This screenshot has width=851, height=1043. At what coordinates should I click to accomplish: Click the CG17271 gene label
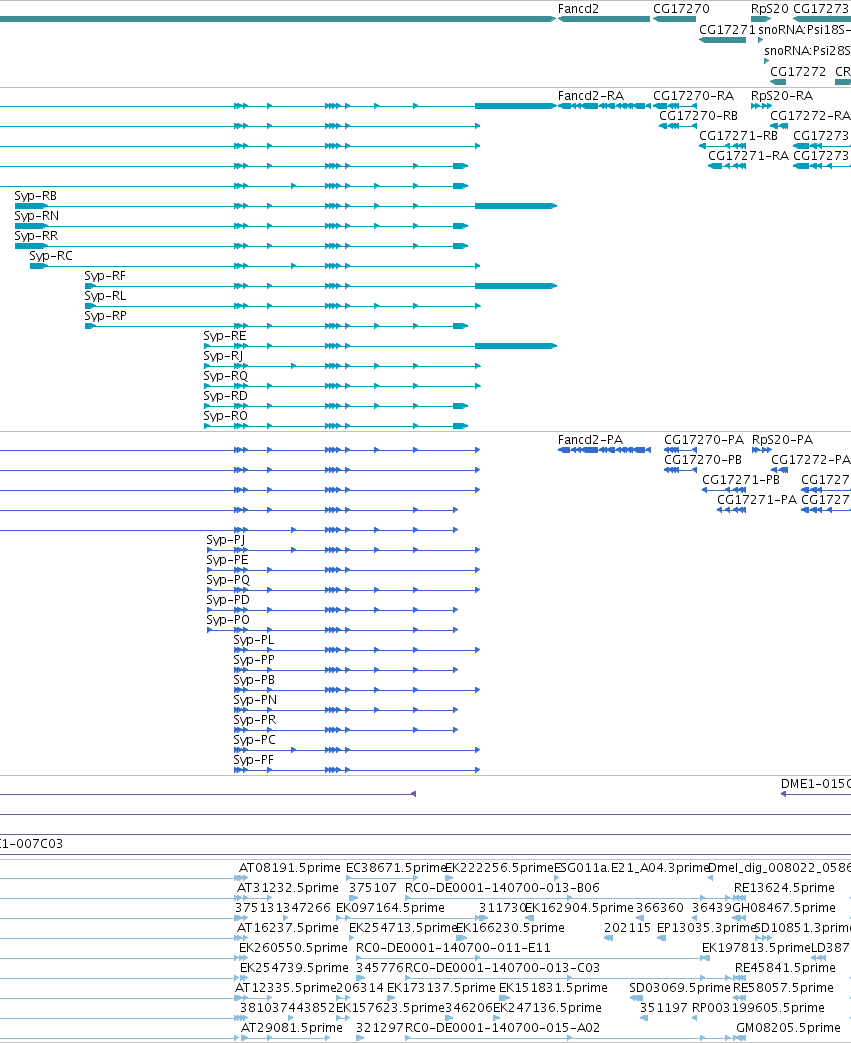[727, 30]
